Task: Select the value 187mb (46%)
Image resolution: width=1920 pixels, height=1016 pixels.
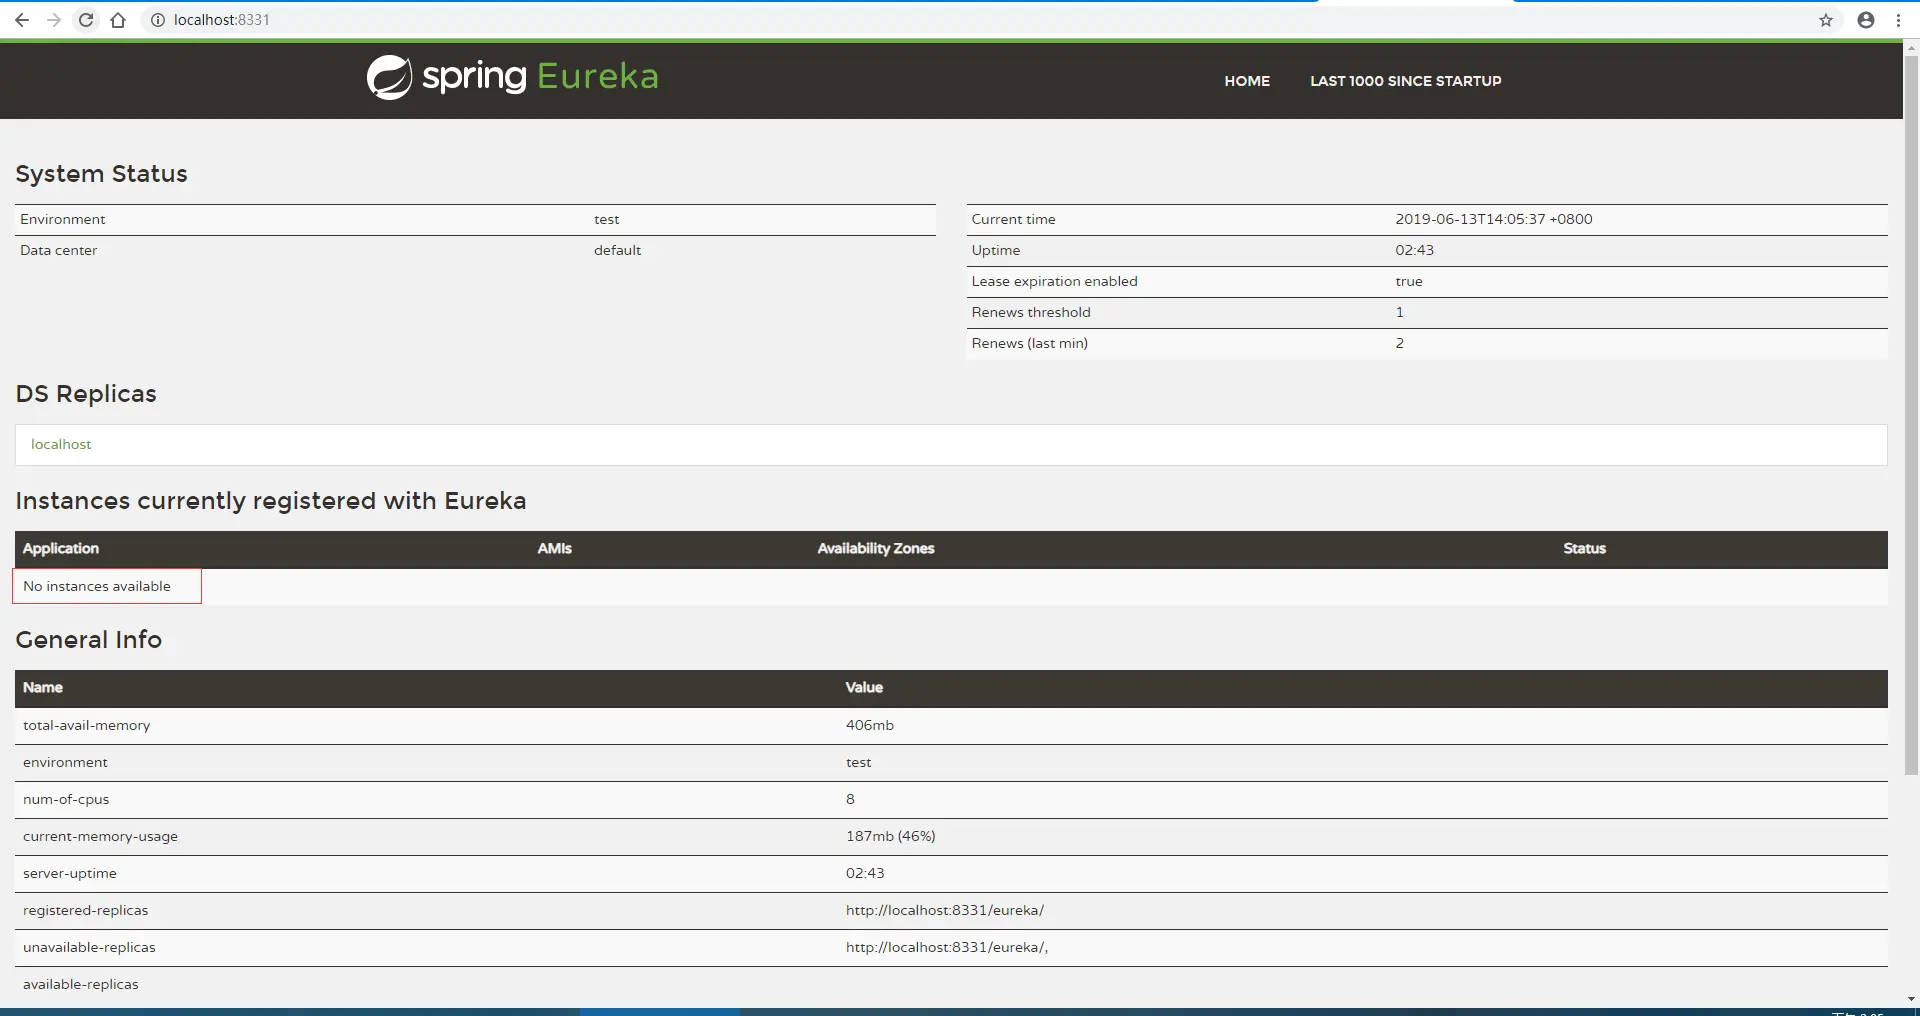Action: click(x=891, y=837)
